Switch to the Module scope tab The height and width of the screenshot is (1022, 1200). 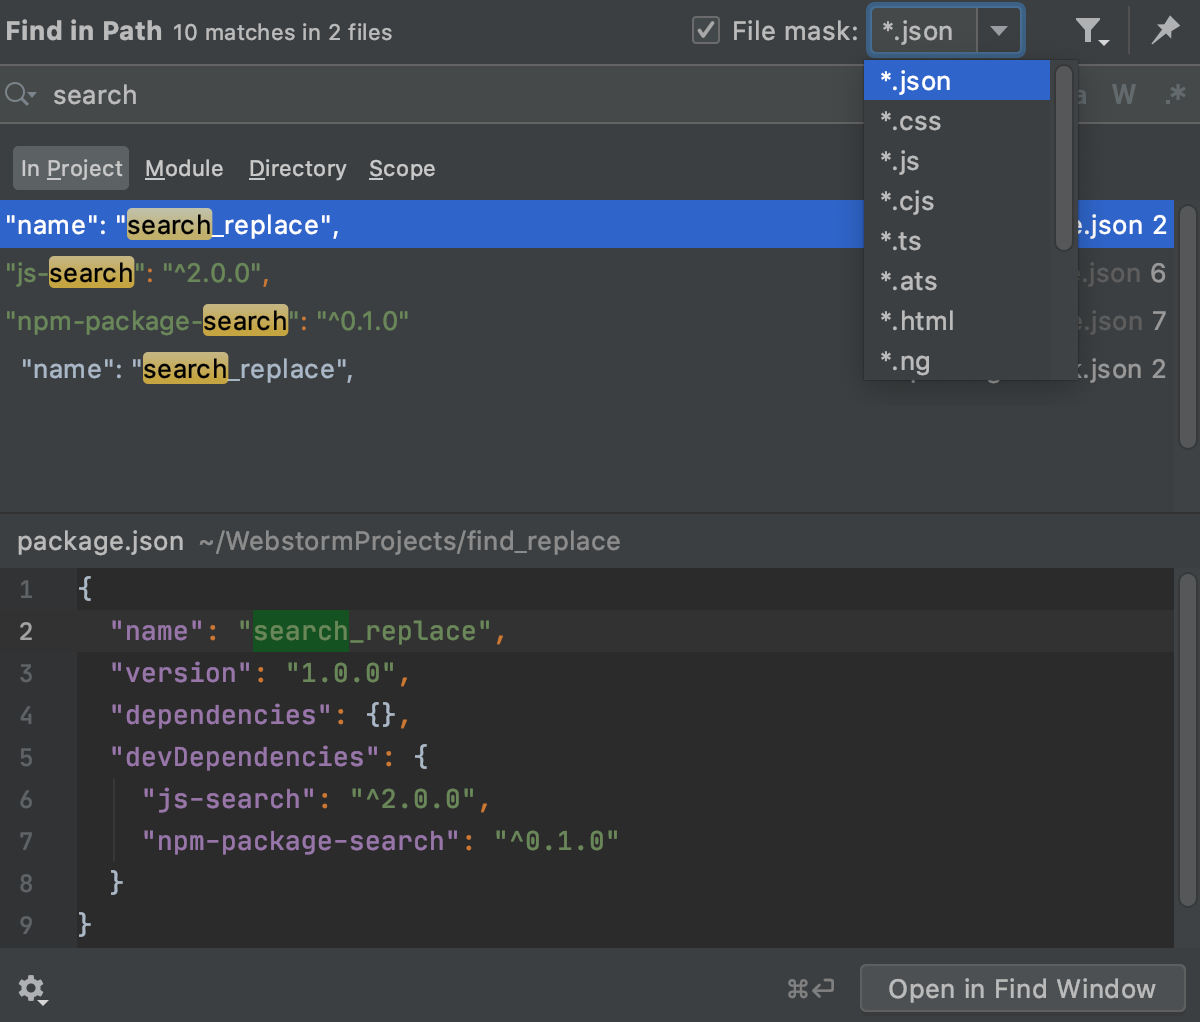[184, 168]
